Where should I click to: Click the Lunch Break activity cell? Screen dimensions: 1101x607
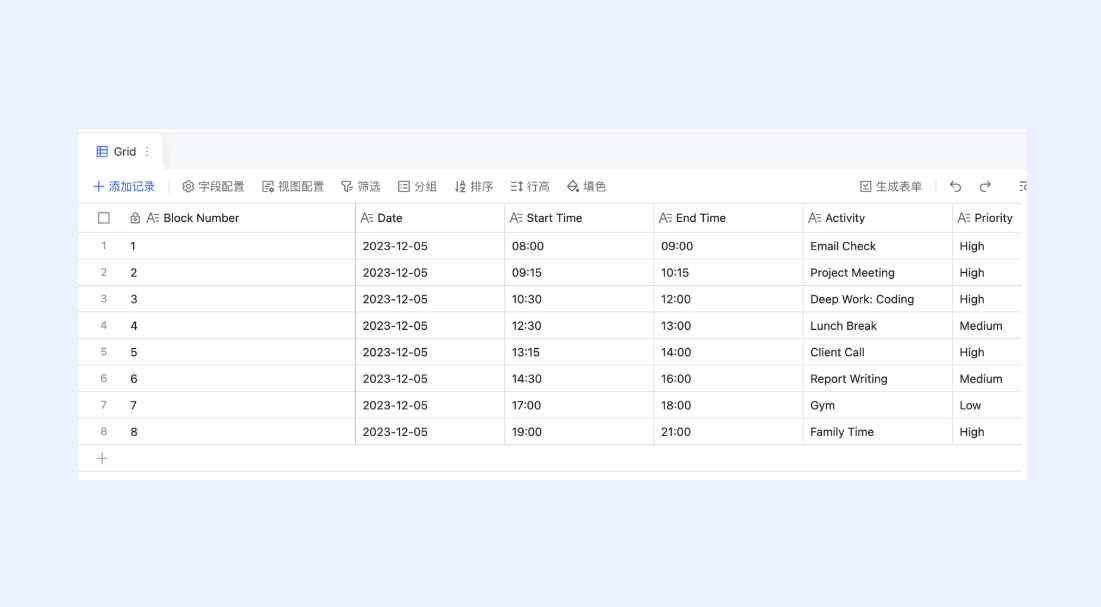(x=878, y=326)
